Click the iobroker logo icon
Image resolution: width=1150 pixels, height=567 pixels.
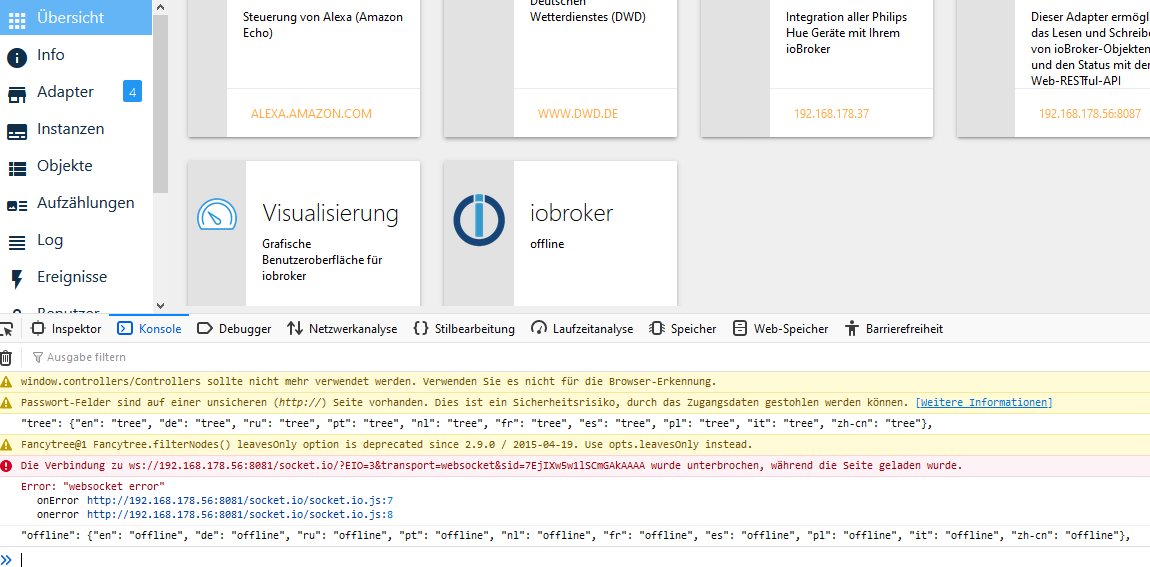479,219
